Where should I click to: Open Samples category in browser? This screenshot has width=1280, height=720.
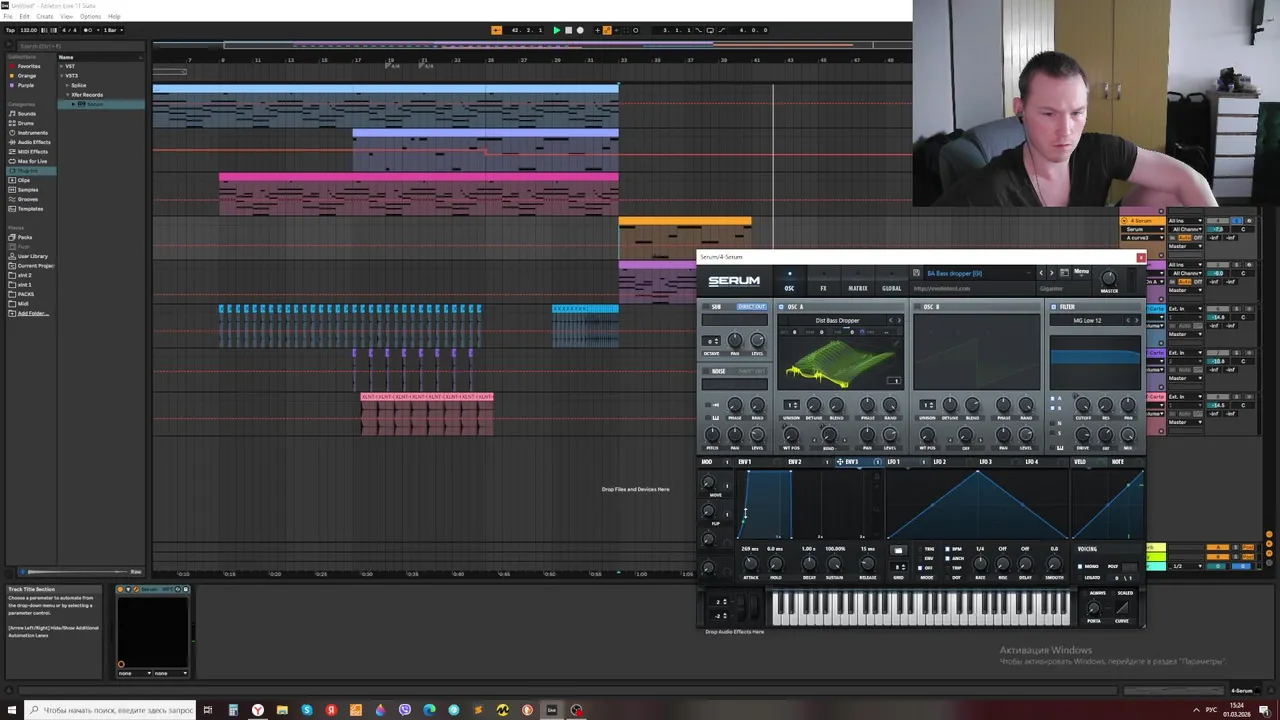tap(28, 190)
